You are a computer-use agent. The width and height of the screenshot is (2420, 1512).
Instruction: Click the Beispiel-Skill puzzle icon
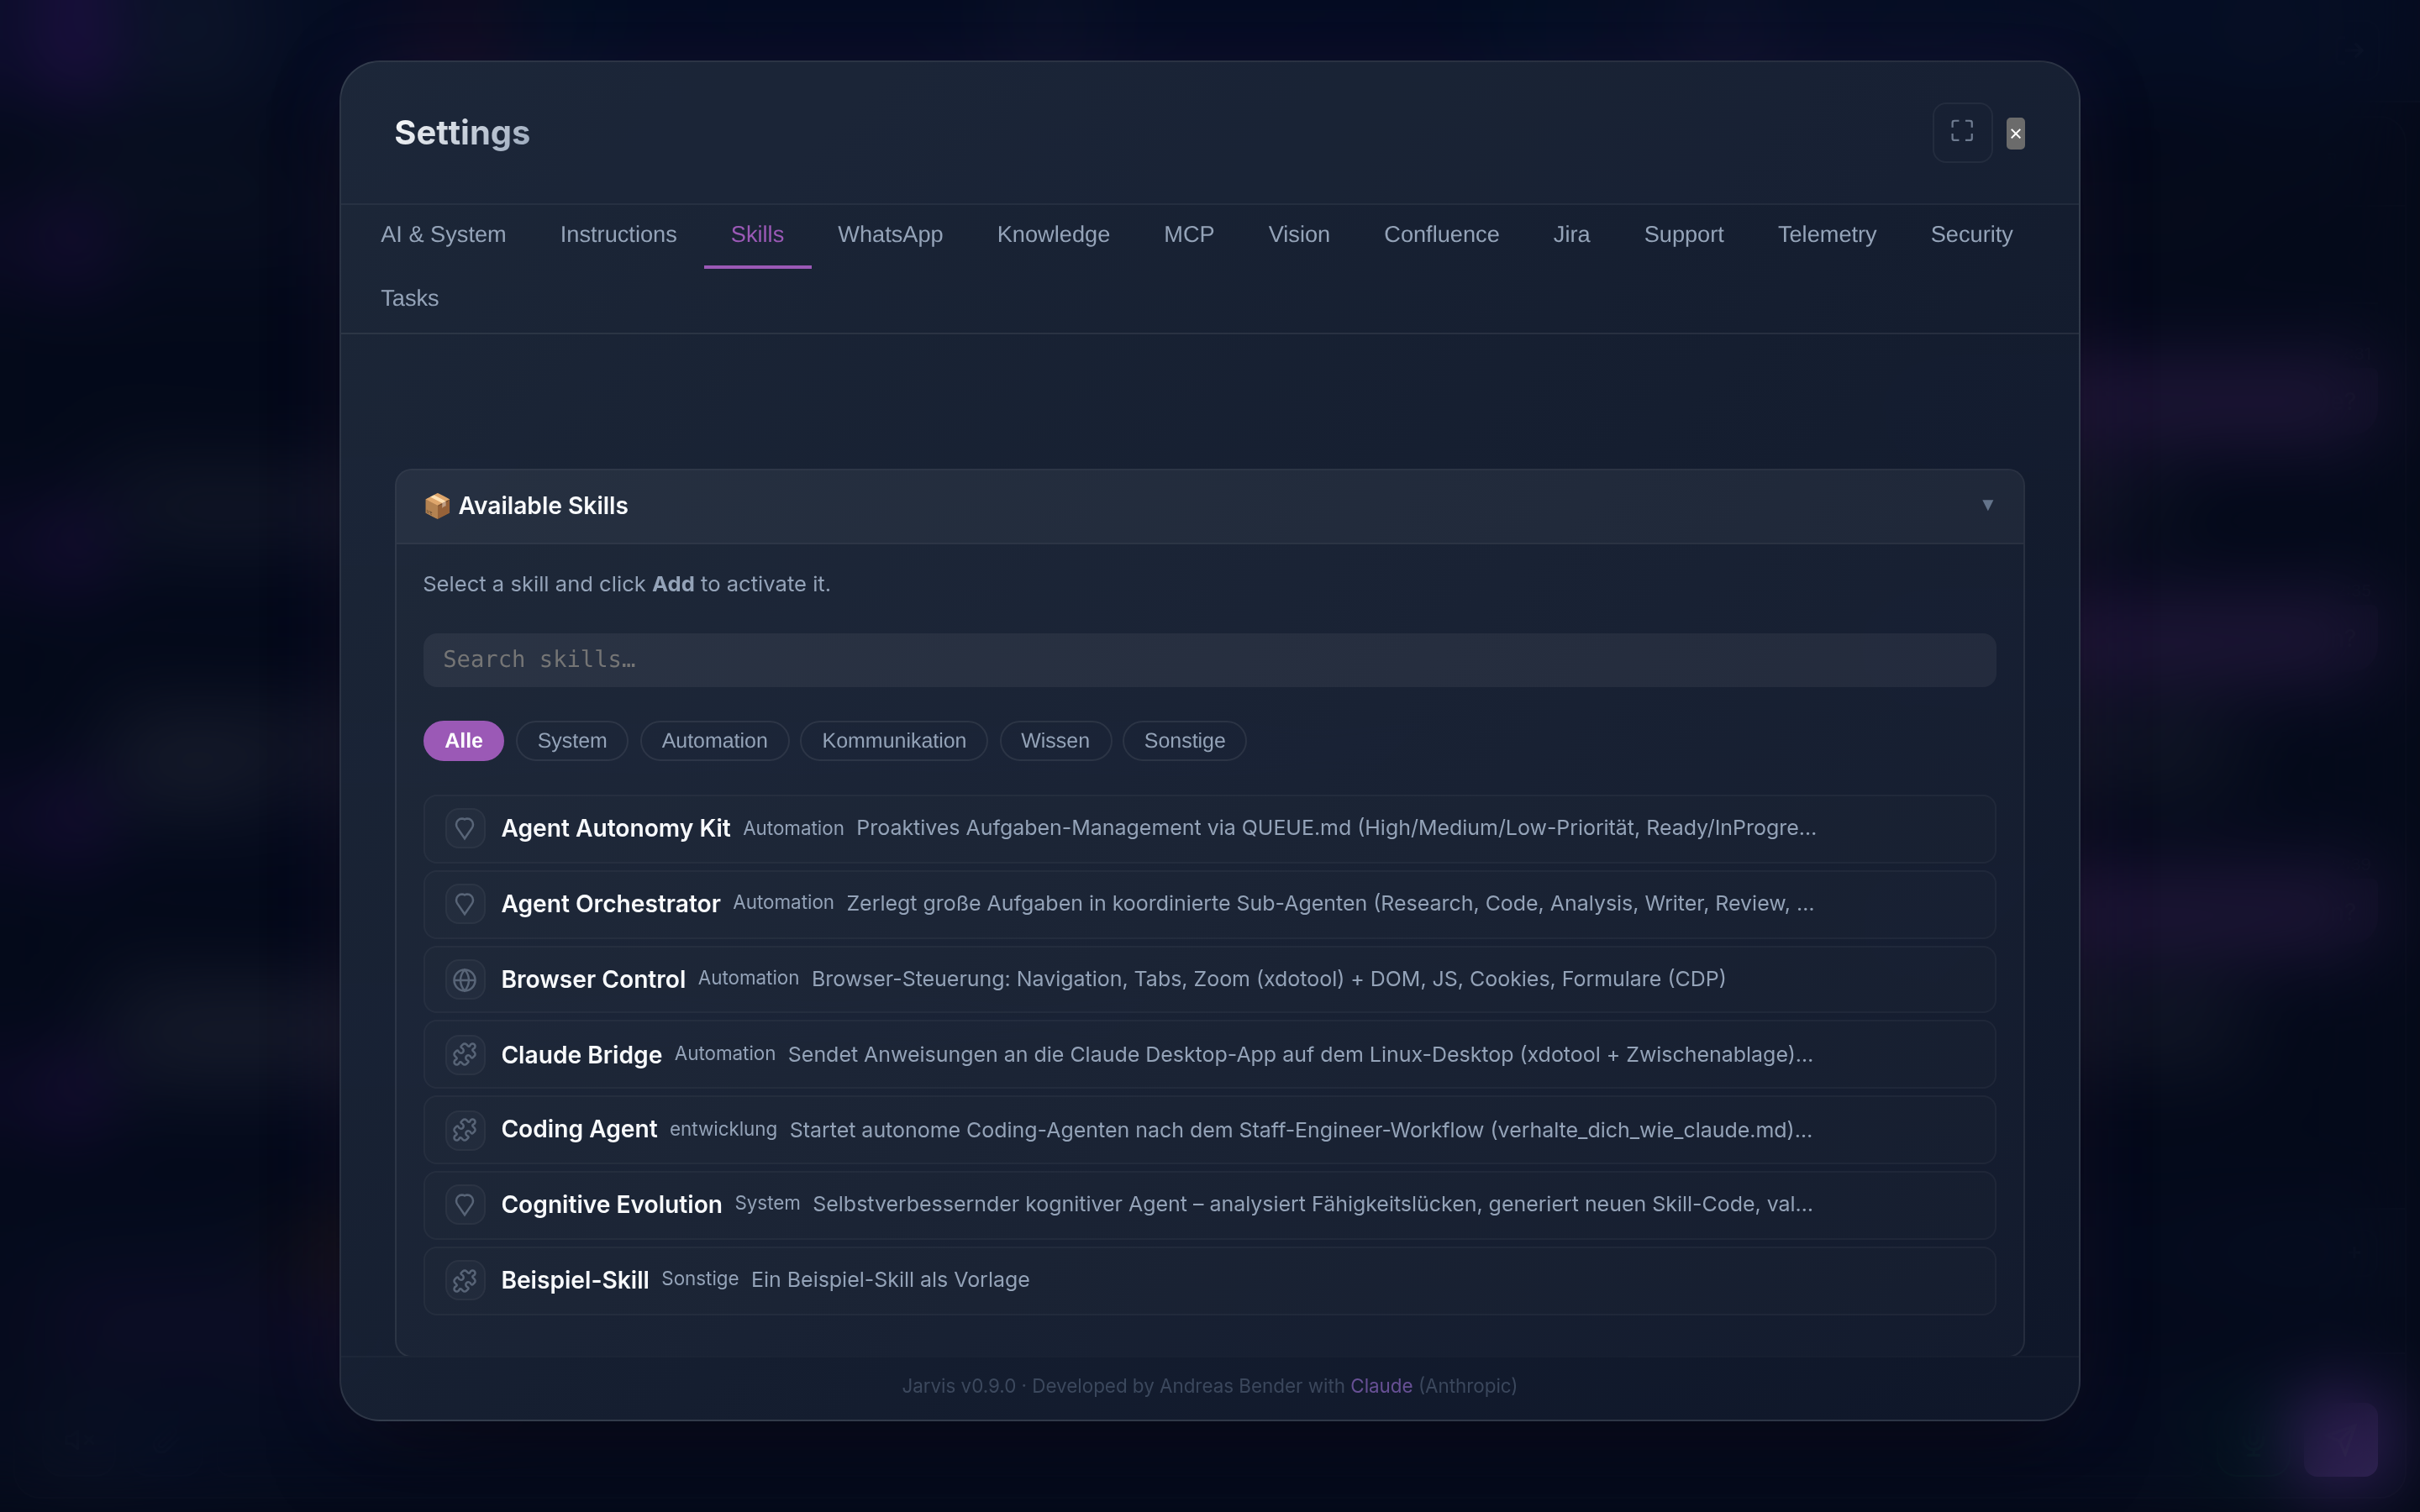coord(465,1281)
